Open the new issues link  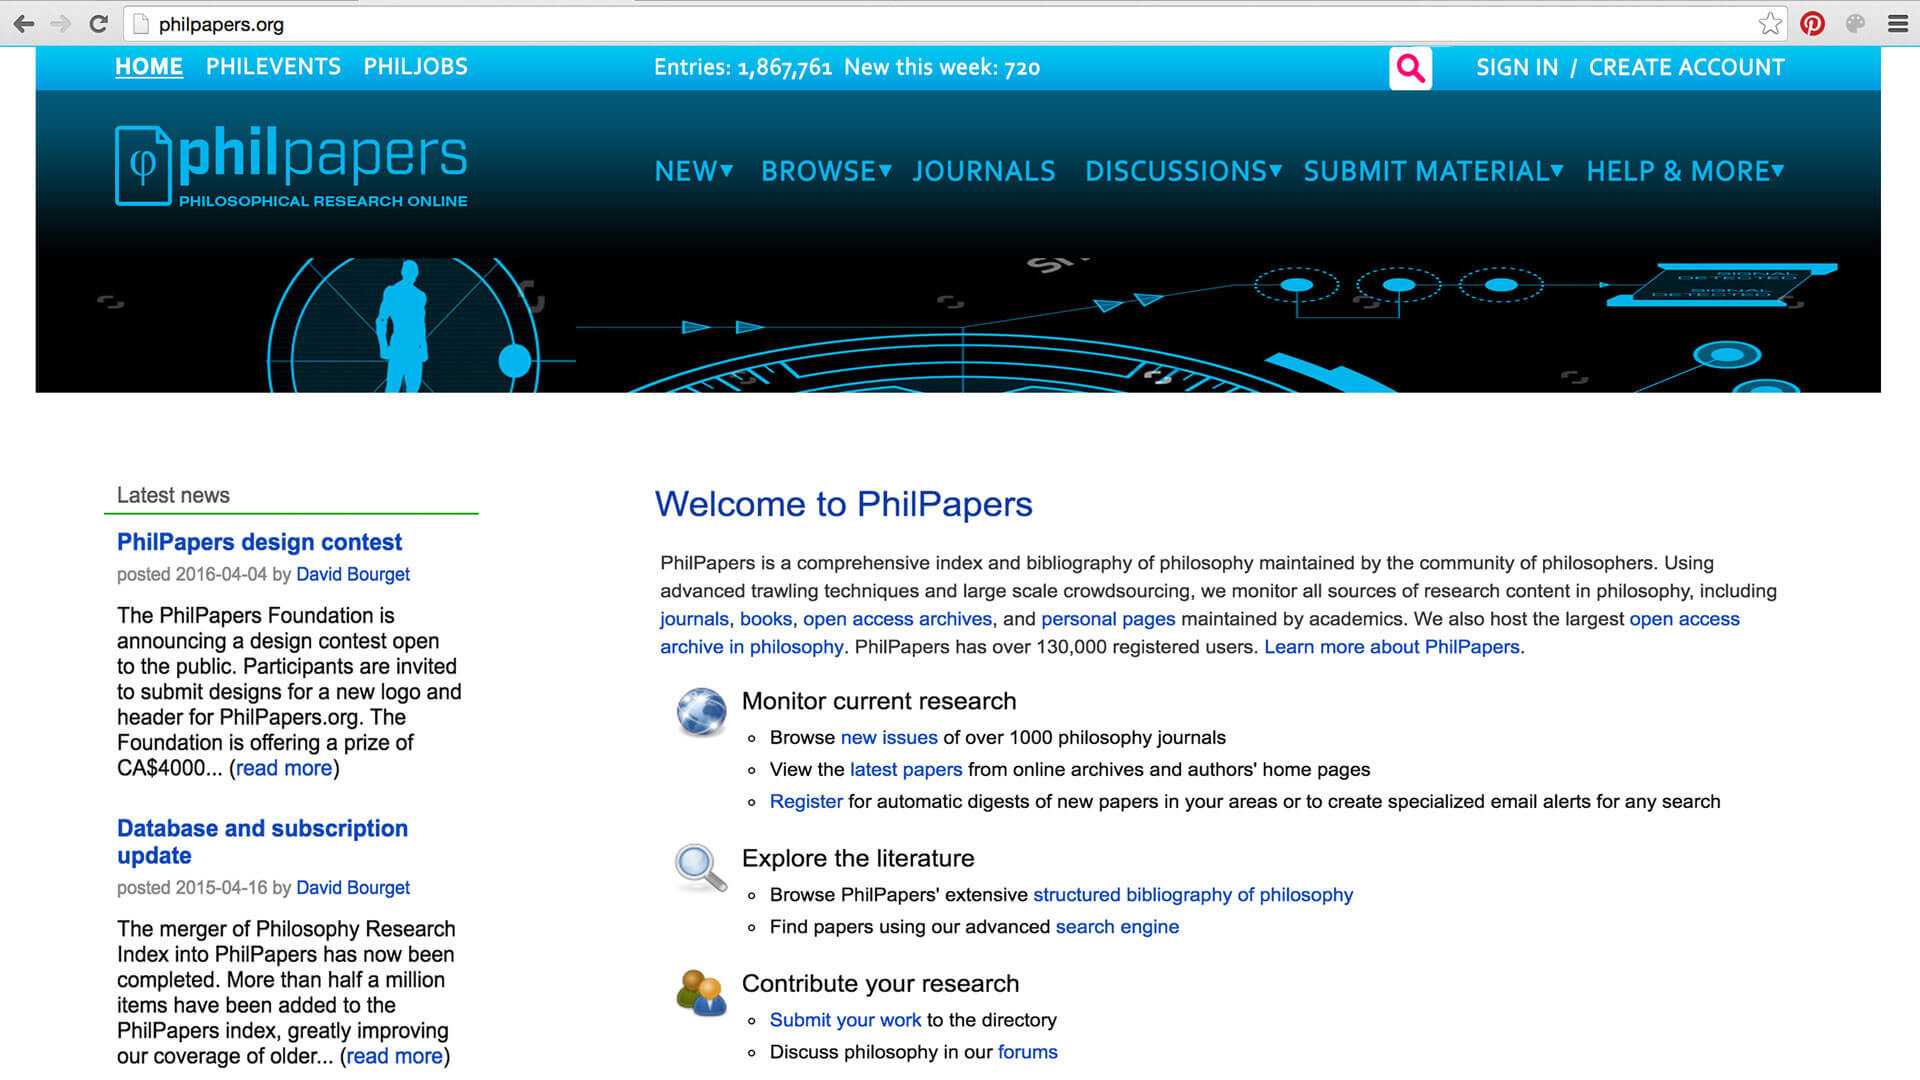coord(889,738)
